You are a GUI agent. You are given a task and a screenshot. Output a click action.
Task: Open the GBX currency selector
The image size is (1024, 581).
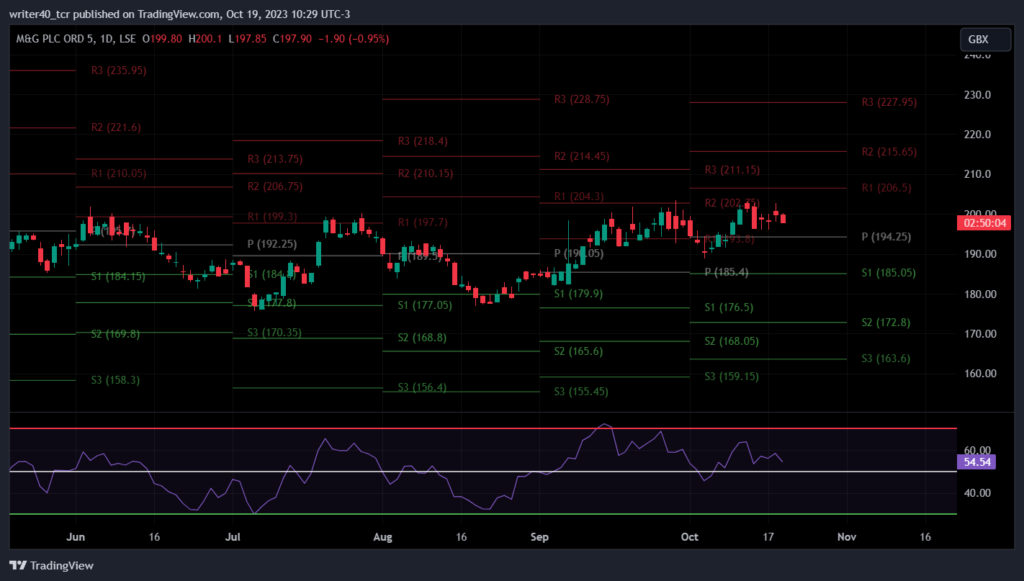(985, 39)
